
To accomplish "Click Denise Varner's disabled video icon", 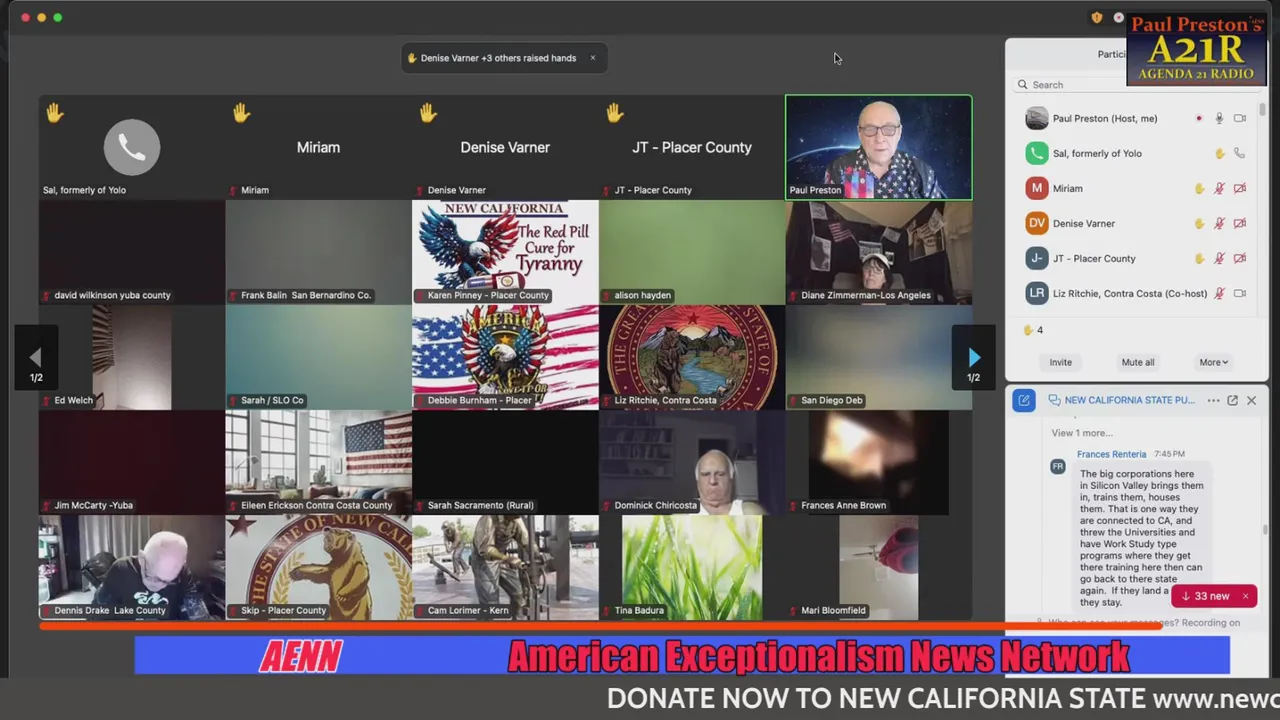I will (x=1240, y=223).
